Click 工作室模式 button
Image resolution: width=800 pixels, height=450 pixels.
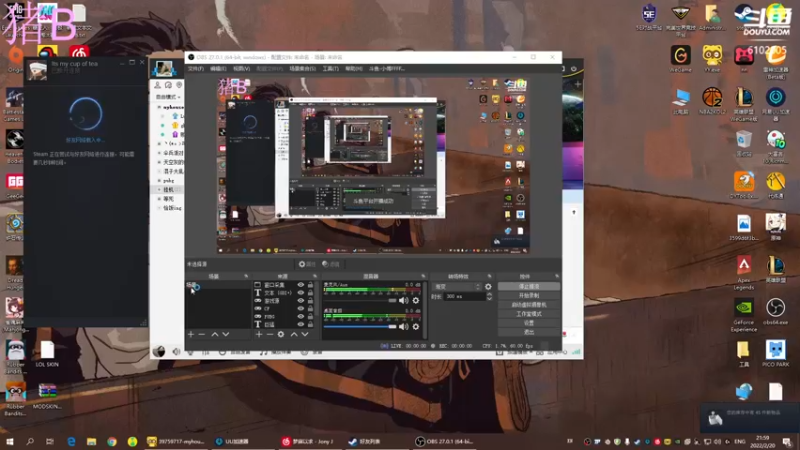point(529,314)
